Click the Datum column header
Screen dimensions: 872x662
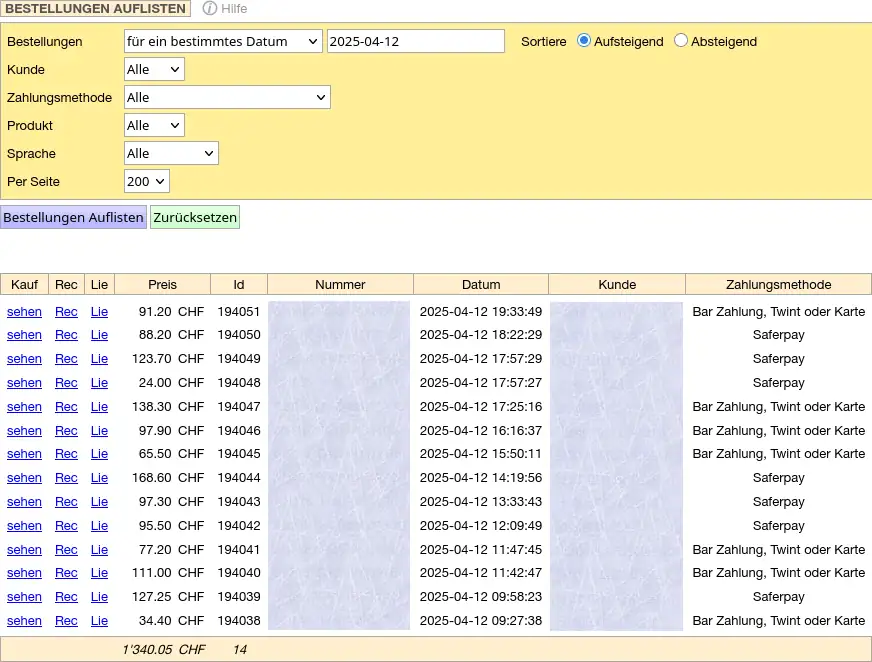481,284
